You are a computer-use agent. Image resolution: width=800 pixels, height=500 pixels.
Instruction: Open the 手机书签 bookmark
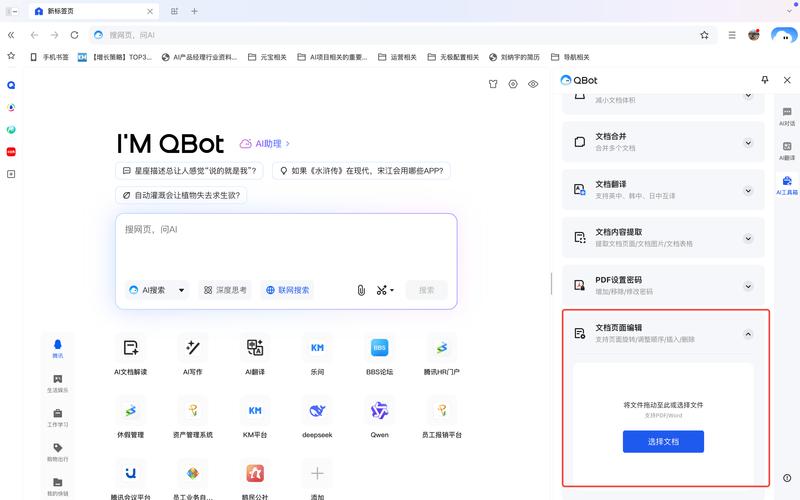point(49,57)
